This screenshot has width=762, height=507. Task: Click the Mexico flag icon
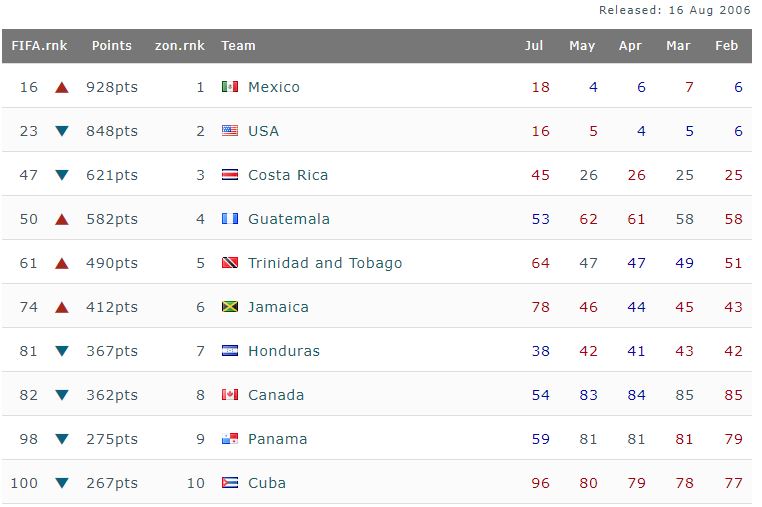[230, 87]
